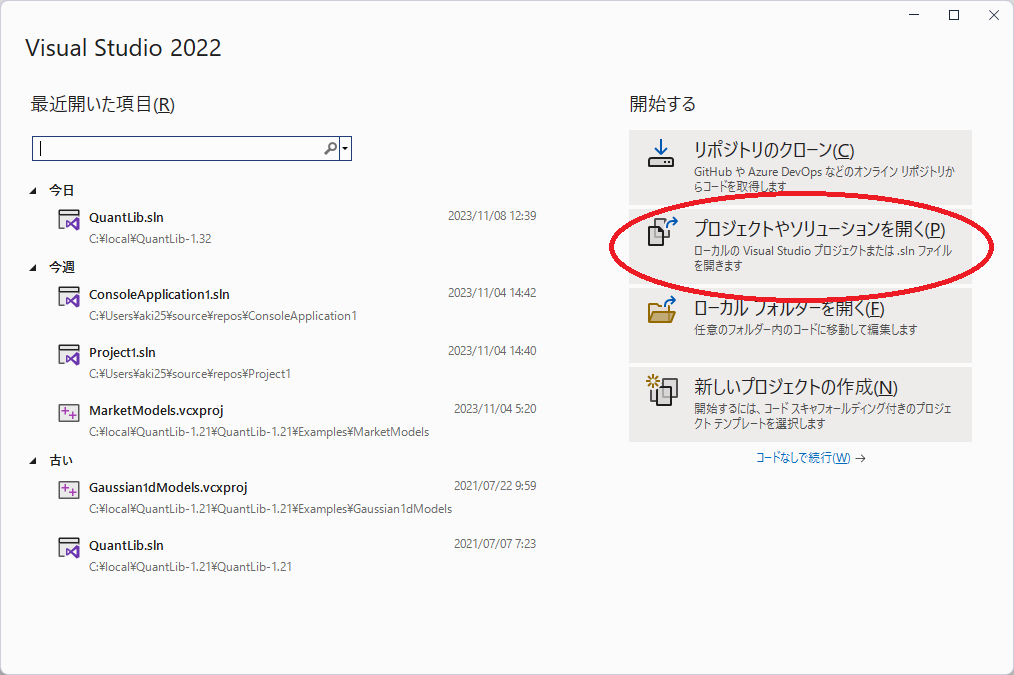Click the Gaussian1dModels.vcxproj C++ project icon

coord(69,489)
